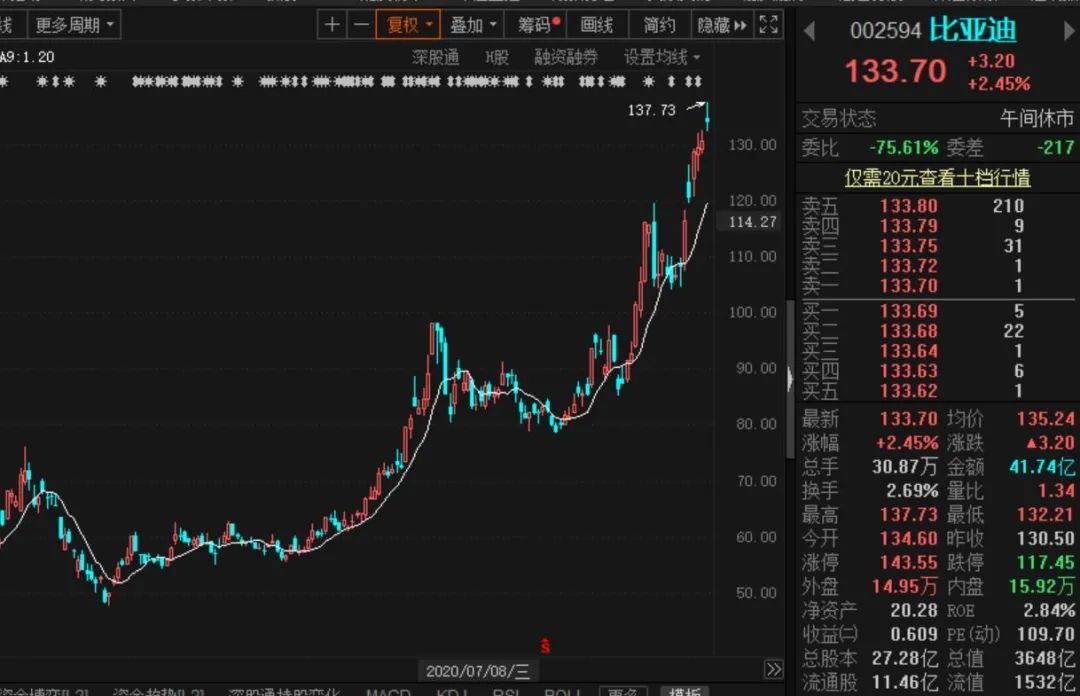Image resolution: width=1080 pixels, height=696 pixels.
Task: Click the 流值 value 1532亿
Action: point(1045,682)
